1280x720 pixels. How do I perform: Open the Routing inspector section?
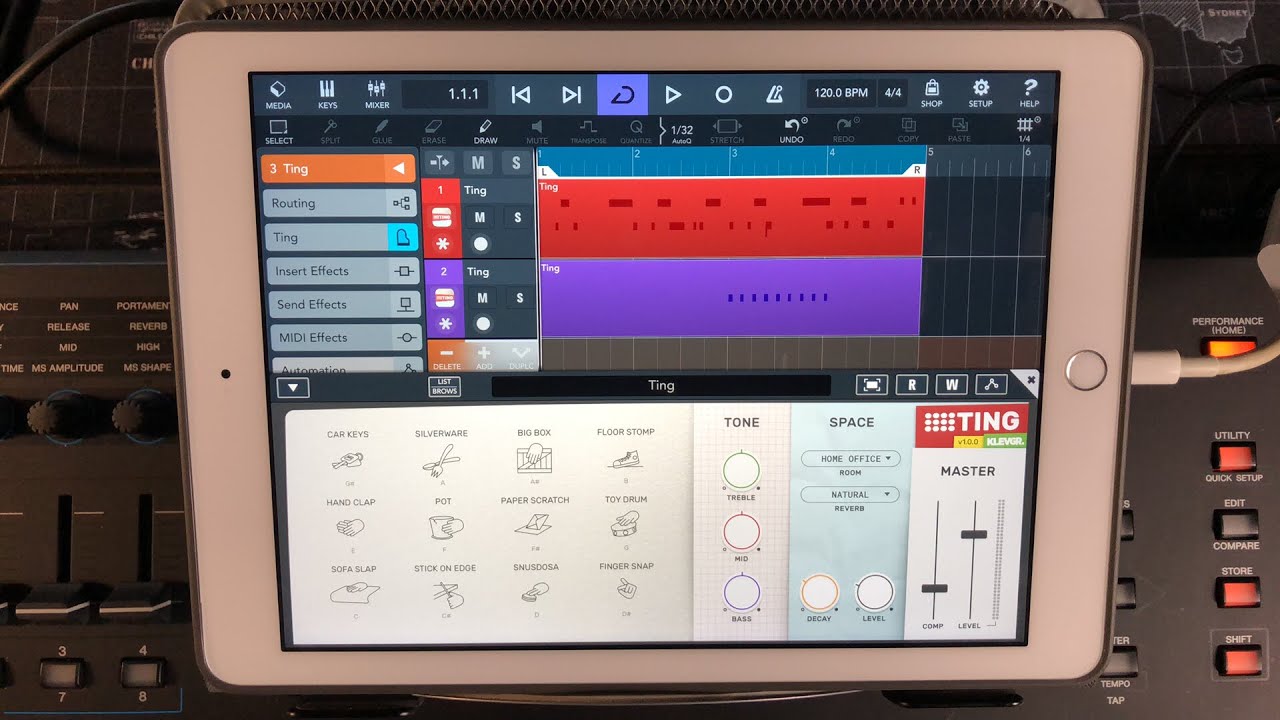[x=339, y=203]
